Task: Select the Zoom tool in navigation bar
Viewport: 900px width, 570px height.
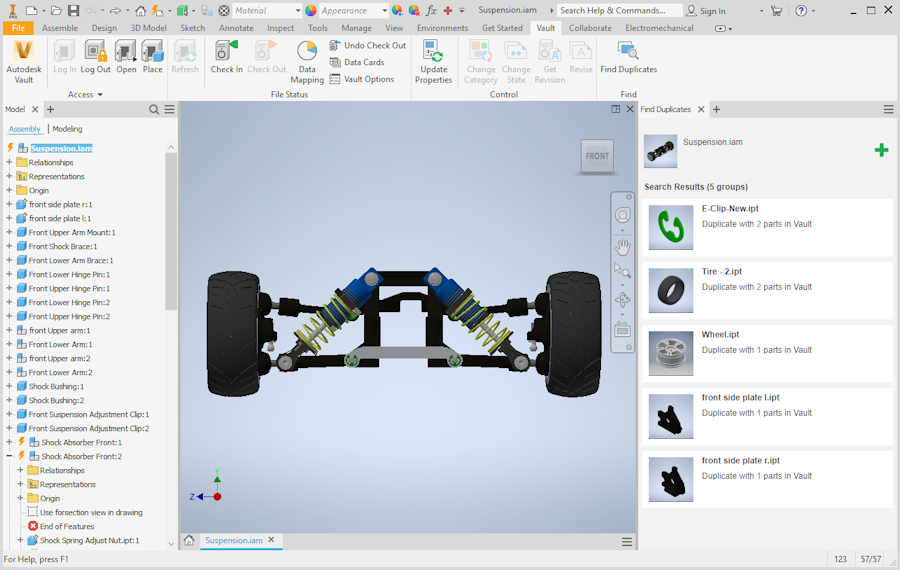Action: (623, 270)
